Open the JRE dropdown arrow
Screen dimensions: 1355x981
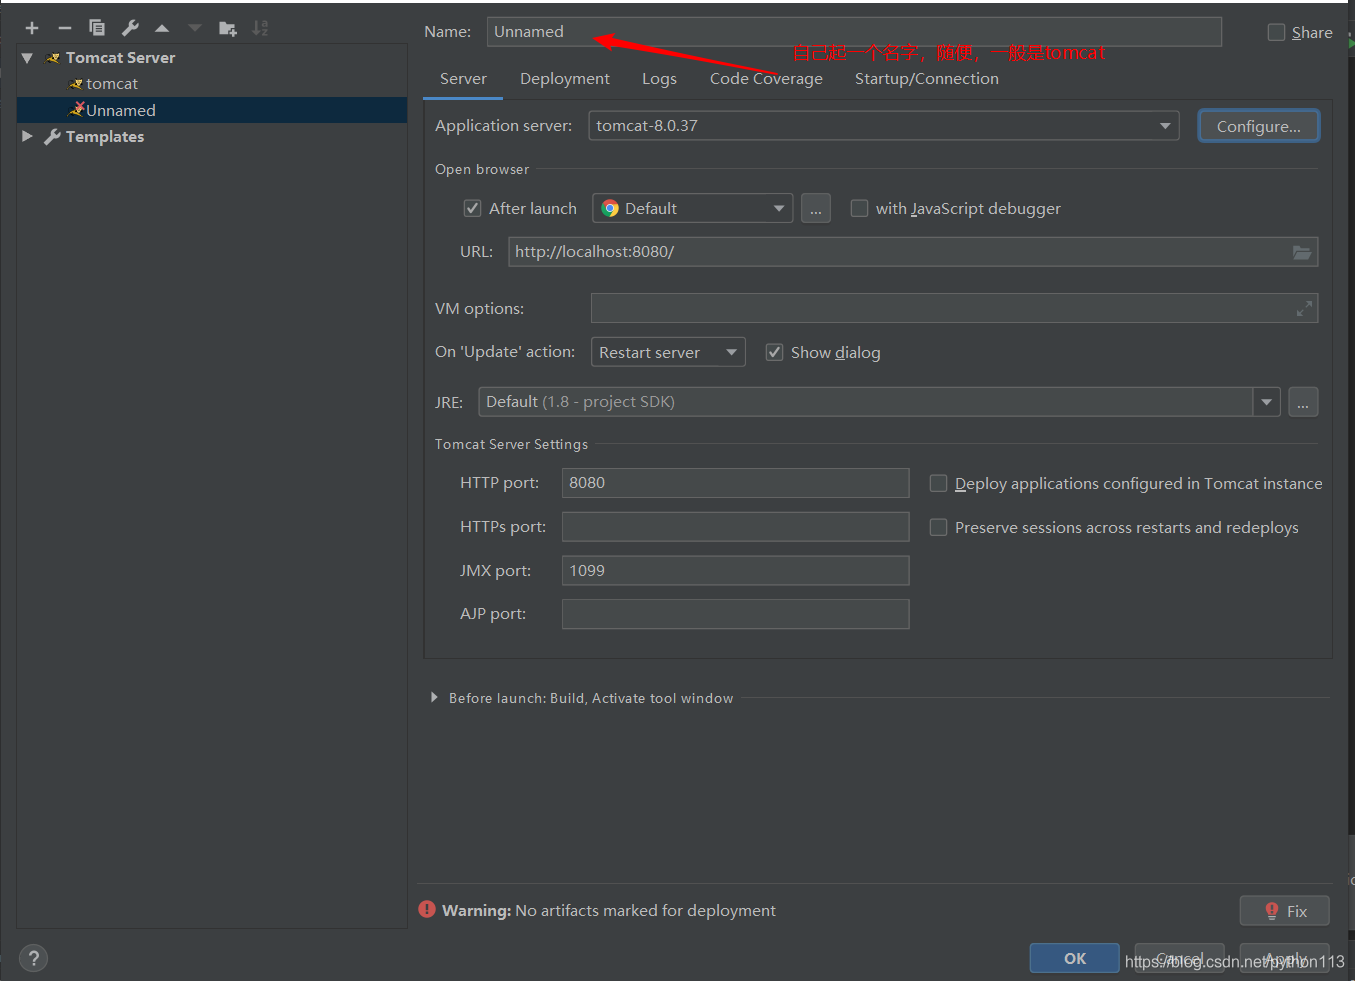pos(1267,402)
